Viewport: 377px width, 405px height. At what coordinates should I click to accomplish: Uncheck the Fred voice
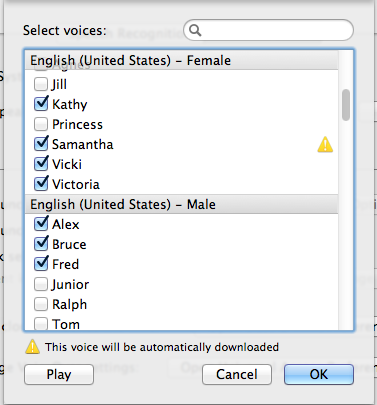point(41,264)
